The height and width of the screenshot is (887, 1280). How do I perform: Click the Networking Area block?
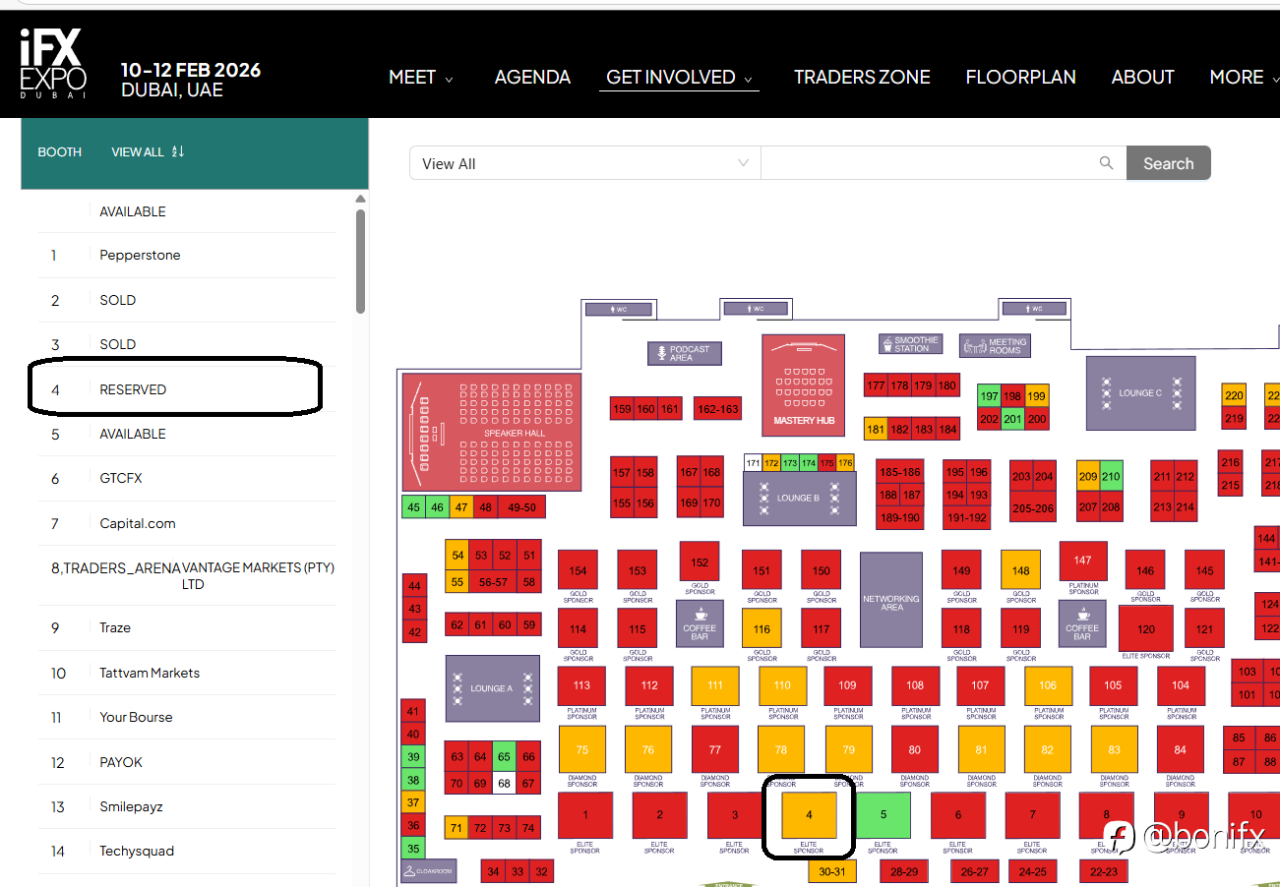pyautogui.click(x=891, y=599)
